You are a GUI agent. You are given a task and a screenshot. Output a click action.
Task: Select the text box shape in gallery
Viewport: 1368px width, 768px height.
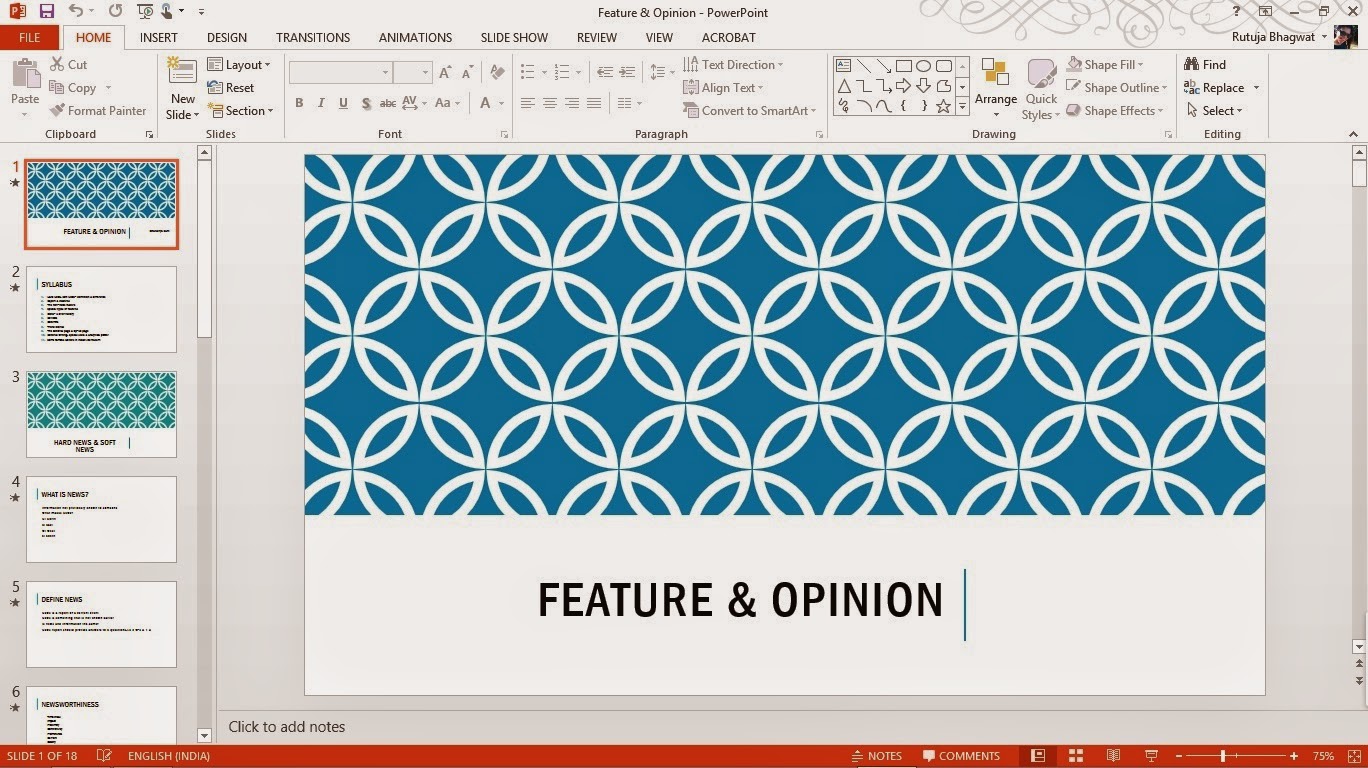coord(843,66)
